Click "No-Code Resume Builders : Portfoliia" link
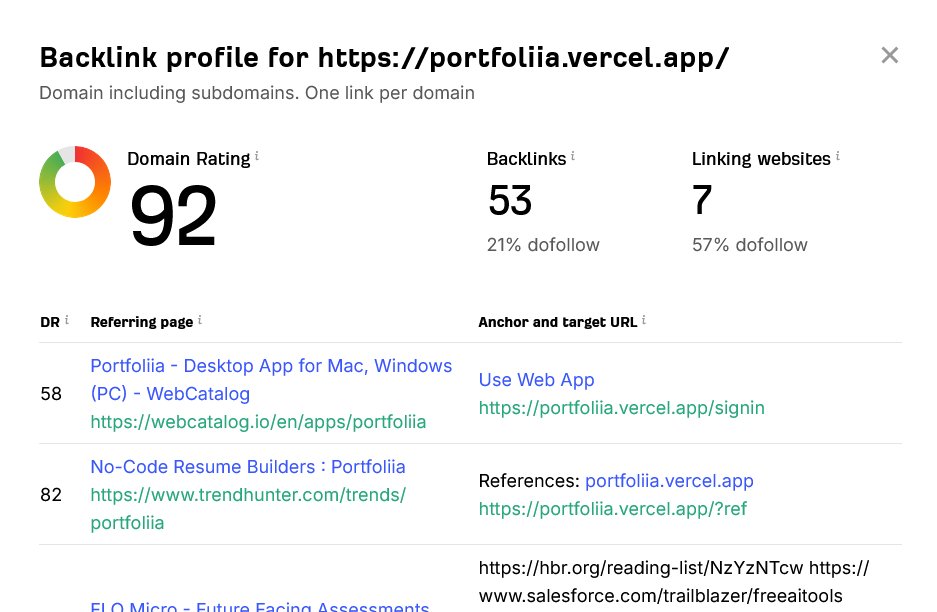Viewport: 937px width, 612px height. coord(247,467)
